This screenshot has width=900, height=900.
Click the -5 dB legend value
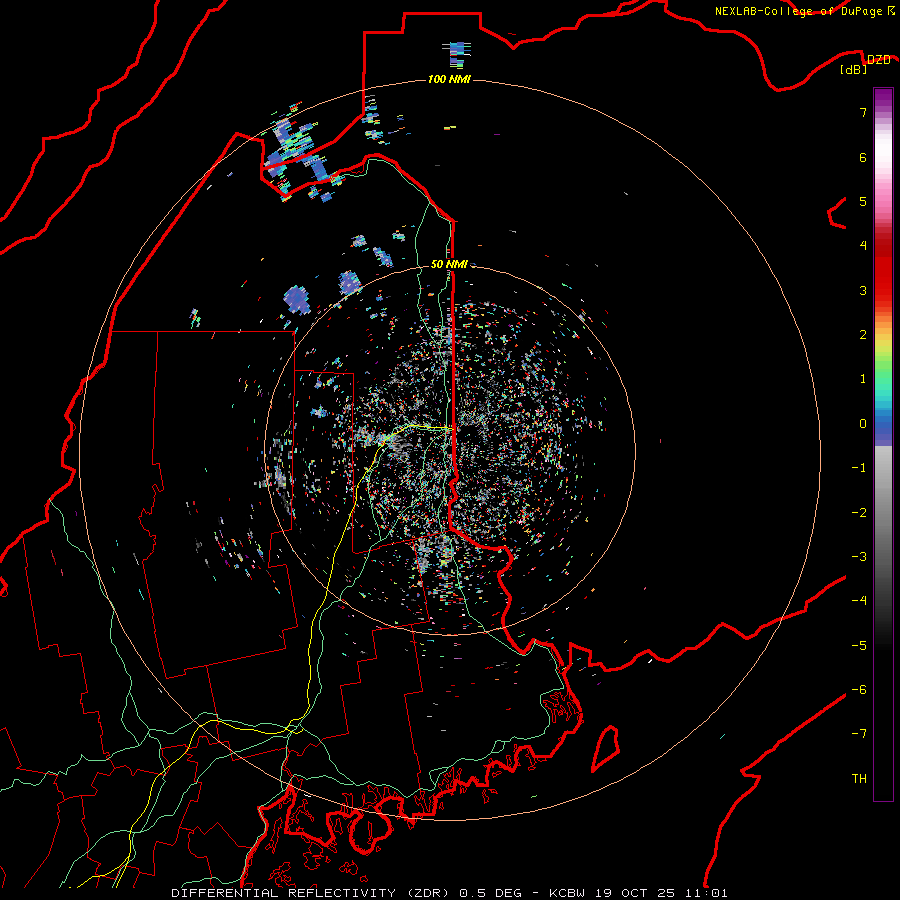click(859, 646)
